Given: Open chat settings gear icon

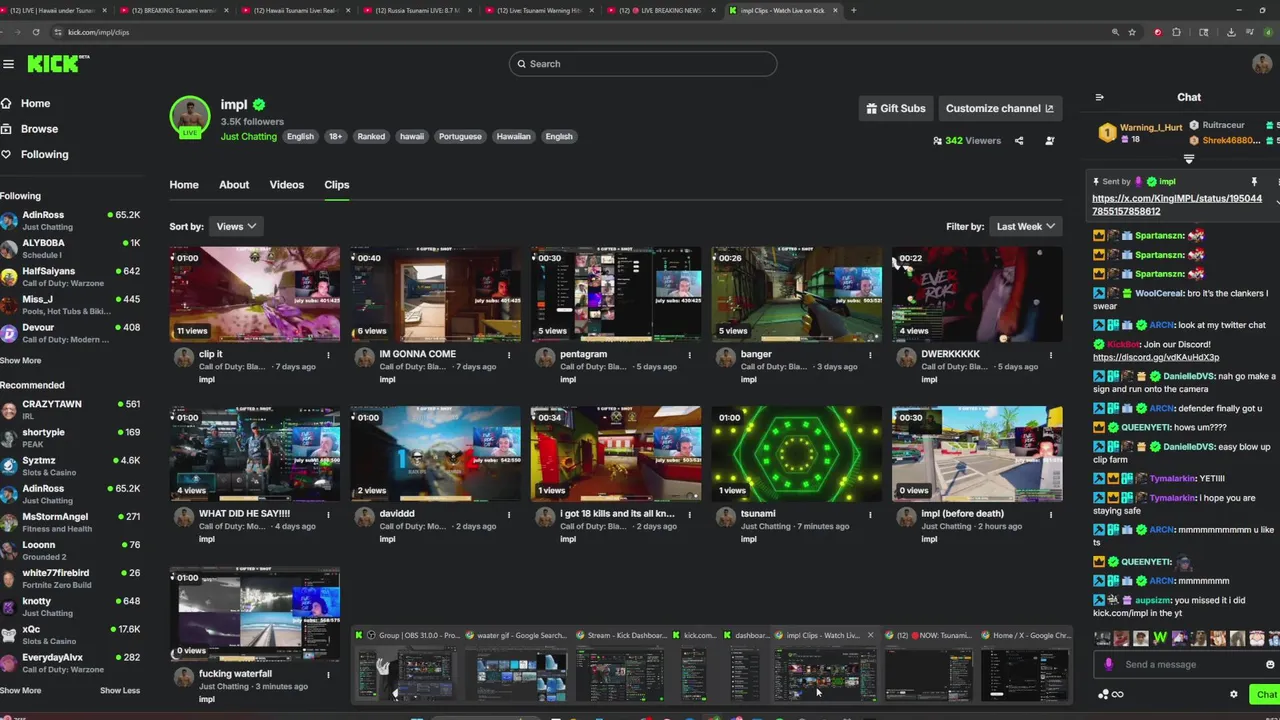Looking at the screenshot, I should (x=1233, y=695).
